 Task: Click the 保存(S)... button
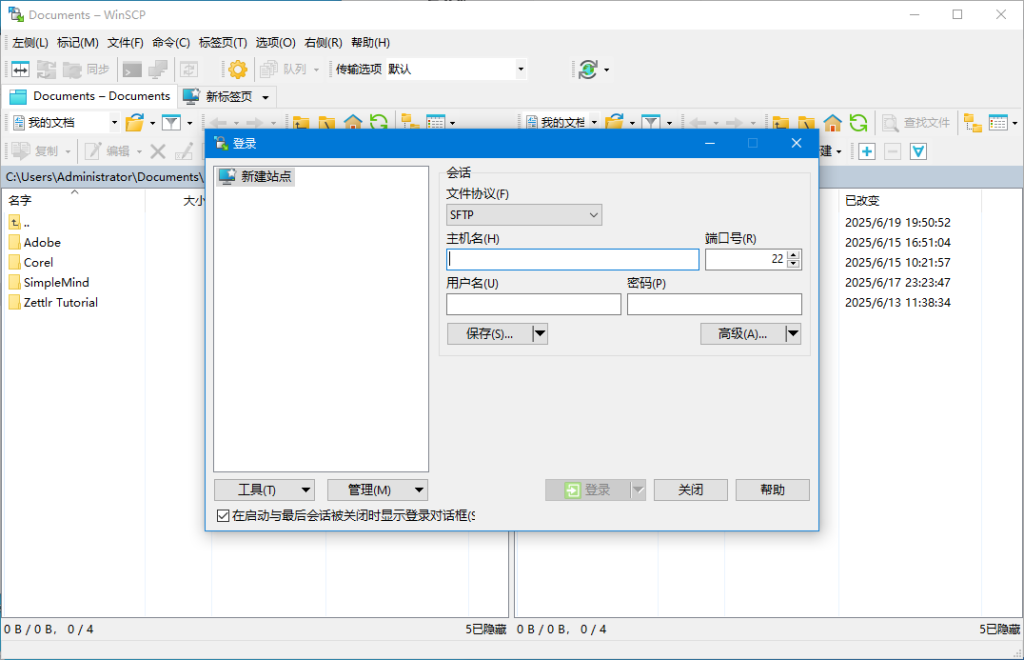[x=490, y=334]
